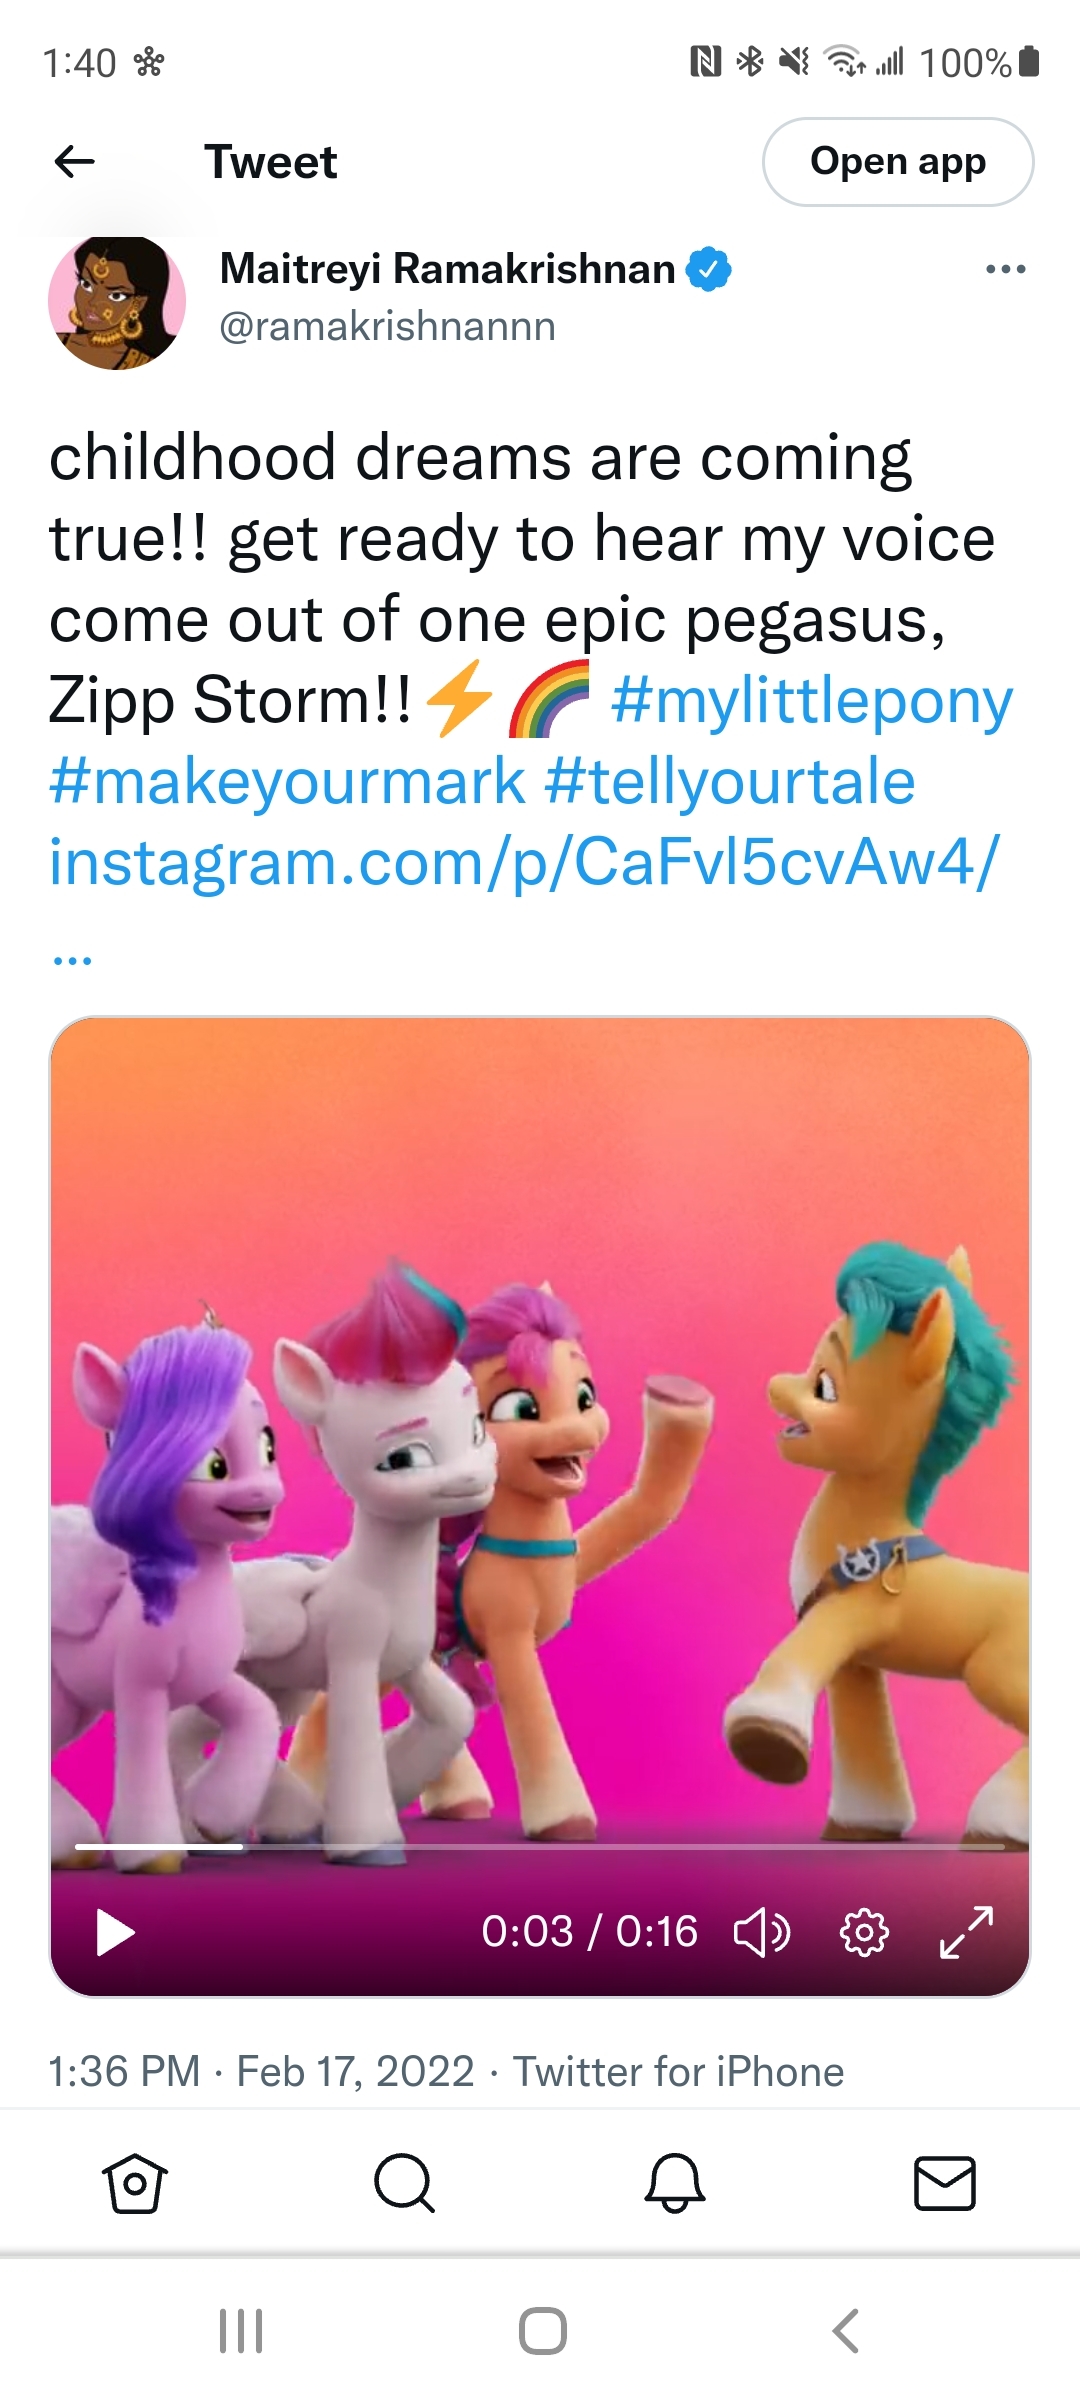Tap the Android home button

(x=542, y=2331)
